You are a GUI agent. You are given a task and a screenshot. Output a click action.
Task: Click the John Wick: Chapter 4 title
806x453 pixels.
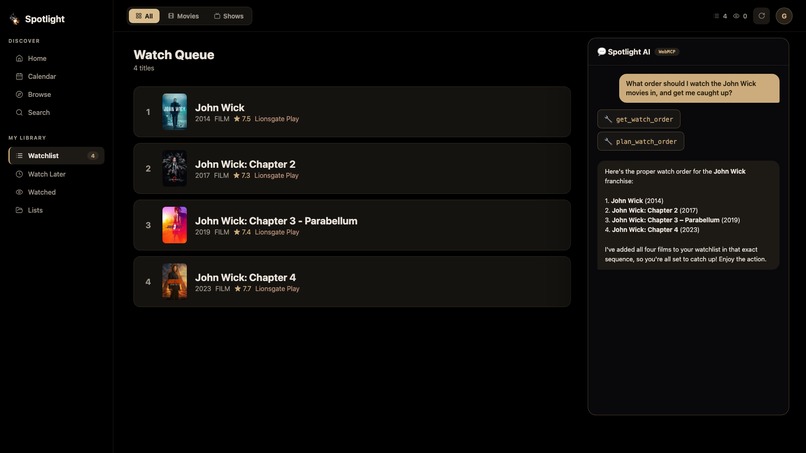tap(245, 277)
